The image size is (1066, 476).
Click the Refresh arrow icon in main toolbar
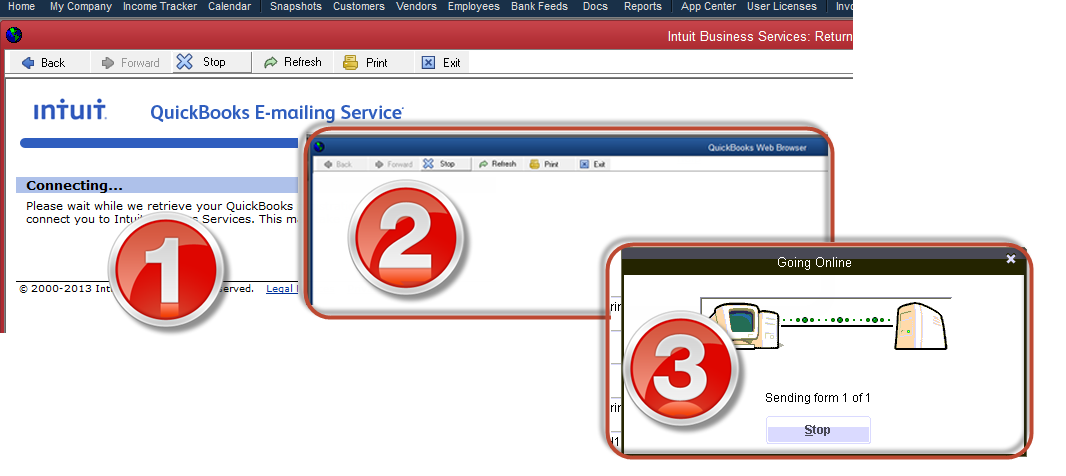pos(271,63)
